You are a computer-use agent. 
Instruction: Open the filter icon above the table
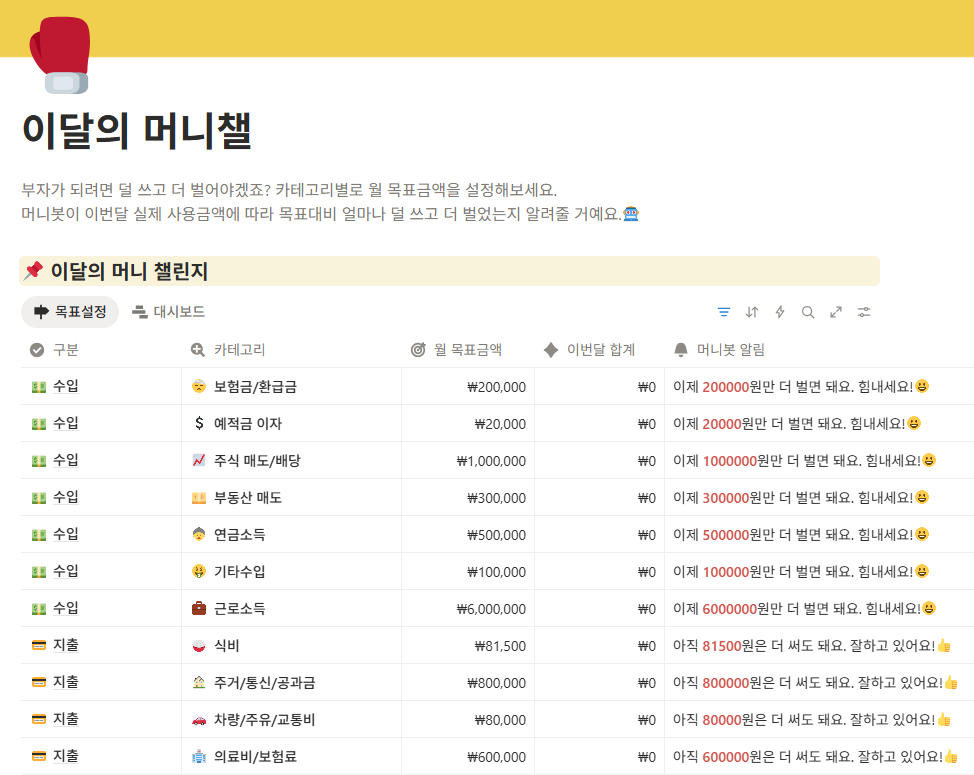pyautogui.click(x=723, y=312)
